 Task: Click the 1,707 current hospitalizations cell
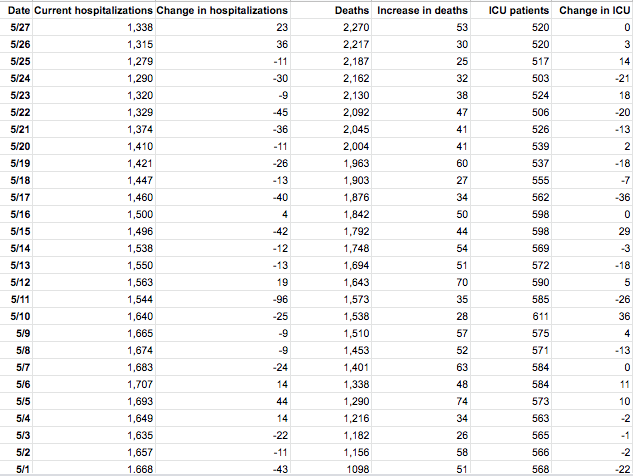tap(141, 384)
